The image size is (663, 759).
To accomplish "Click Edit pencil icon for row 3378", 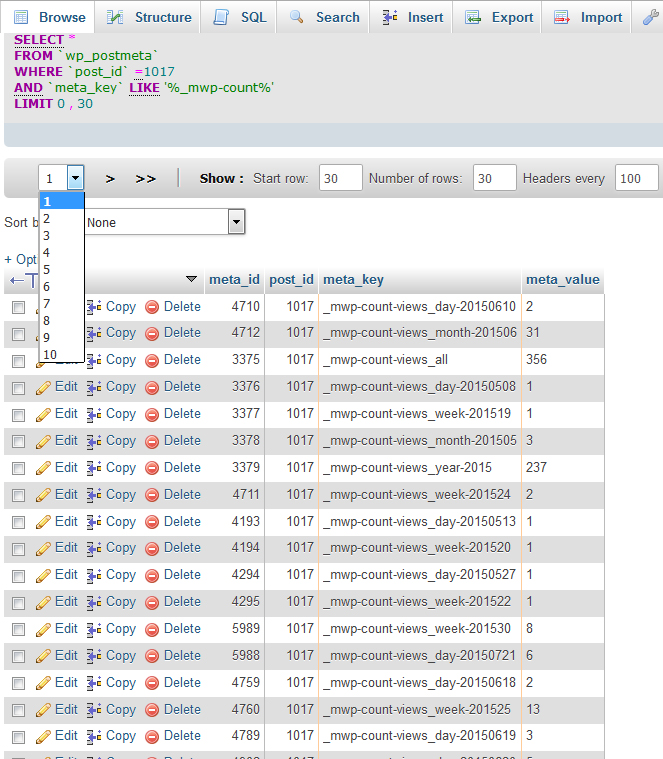I will pyautogui.click(x=43, y=441).
